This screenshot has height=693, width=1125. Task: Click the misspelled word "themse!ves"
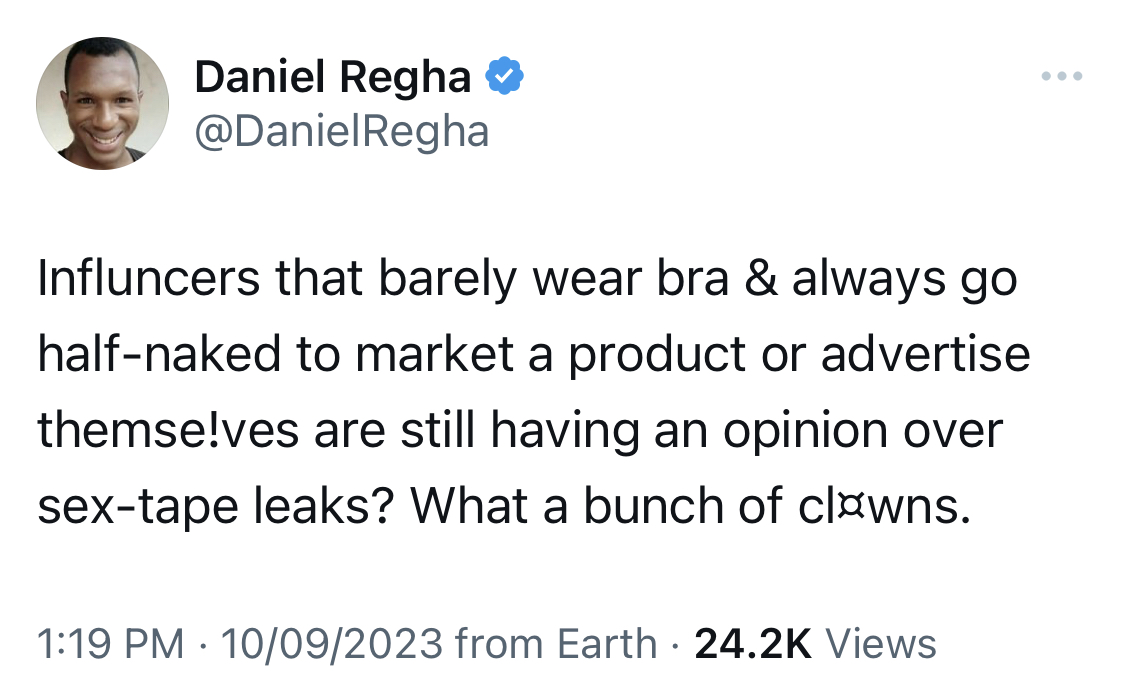(x=168, y=430)
